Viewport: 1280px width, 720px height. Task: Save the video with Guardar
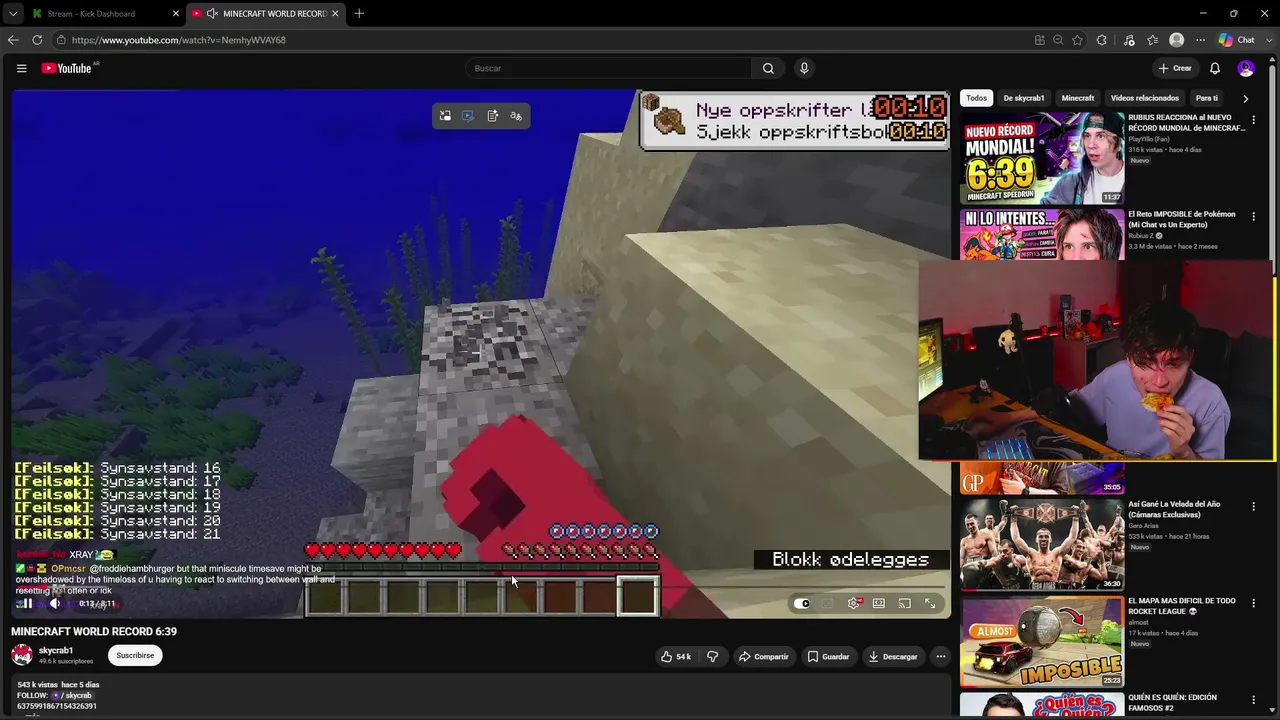tap(829, 656)
